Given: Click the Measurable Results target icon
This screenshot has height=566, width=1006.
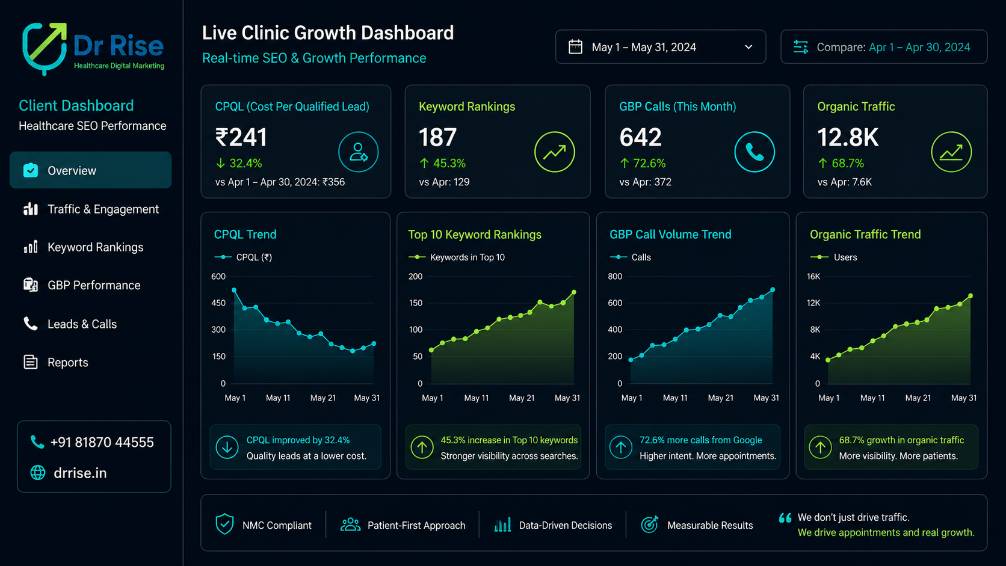Looking at the screenshot, I should pos(649,524).
